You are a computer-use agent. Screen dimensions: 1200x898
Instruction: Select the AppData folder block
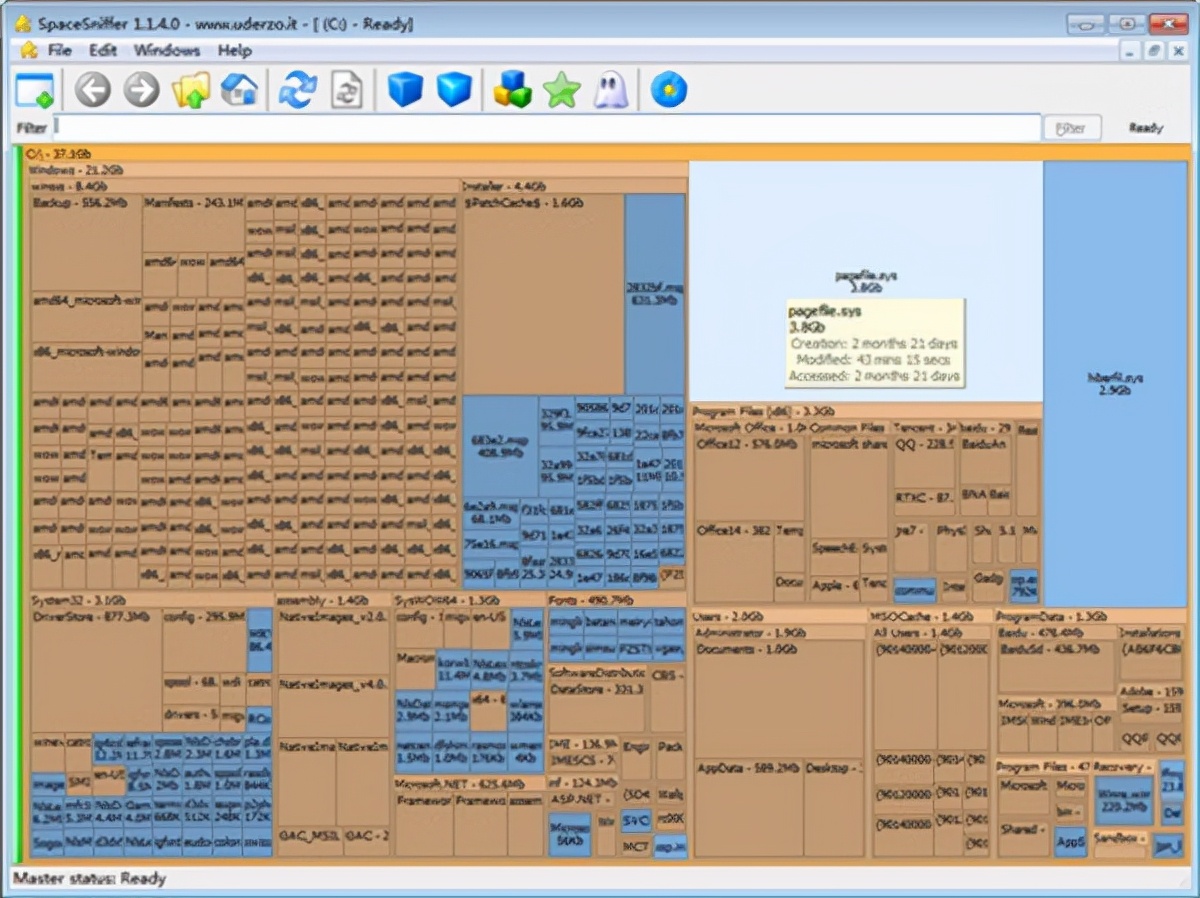point(748,808)
